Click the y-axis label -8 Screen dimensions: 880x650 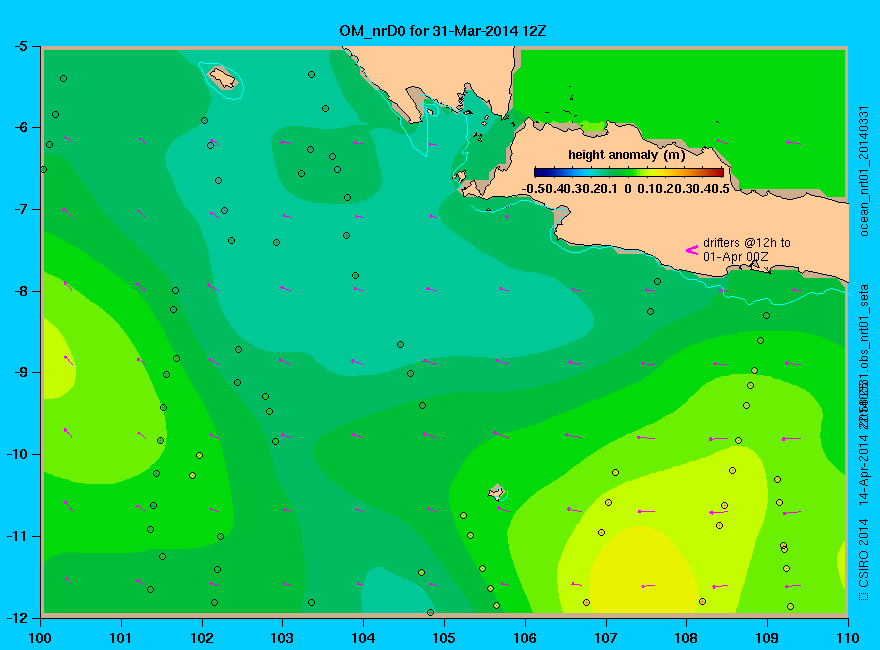20,291
